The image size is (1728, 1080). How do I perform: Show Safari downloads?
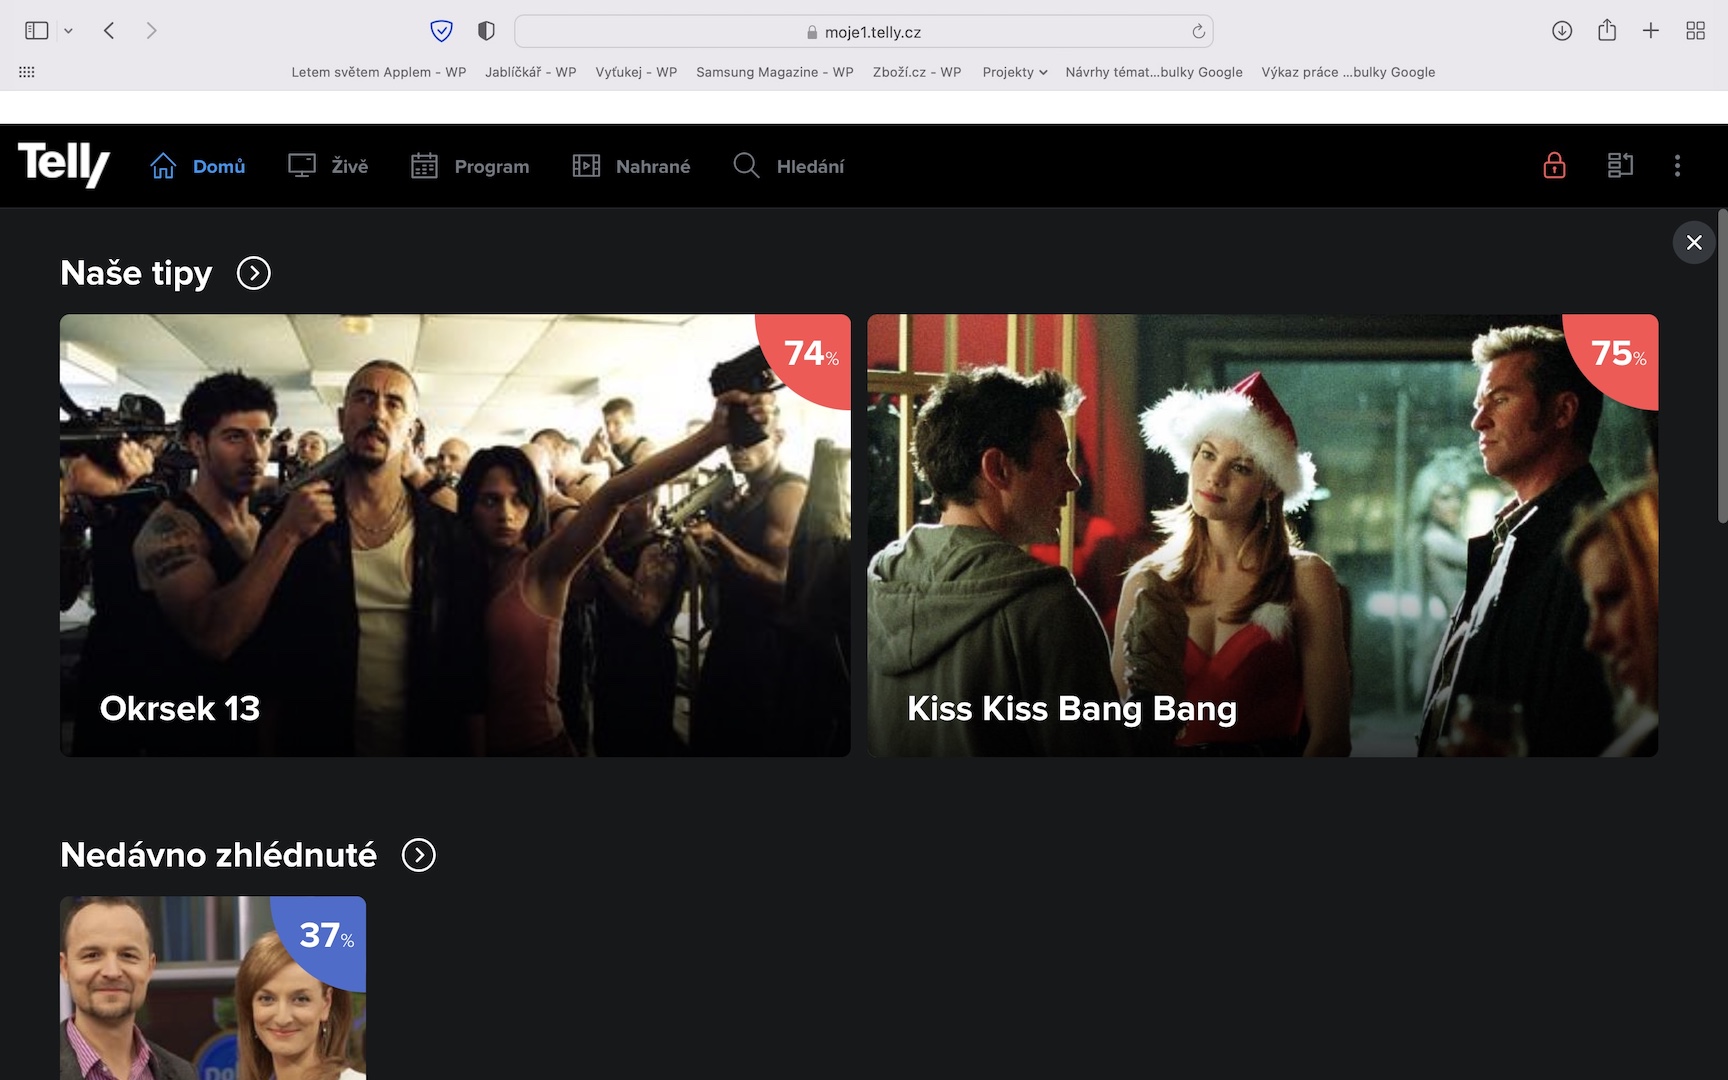click(1562, 31)
